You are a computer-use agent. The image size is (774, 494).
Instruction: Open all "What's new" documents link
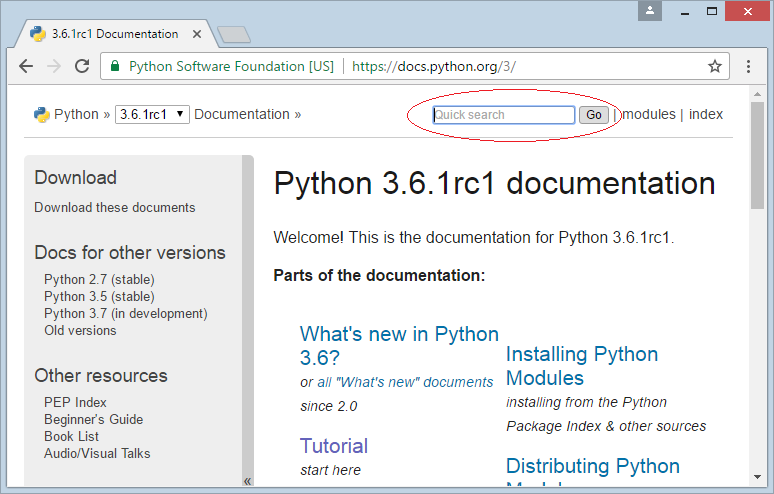click(x=405, y=382)
